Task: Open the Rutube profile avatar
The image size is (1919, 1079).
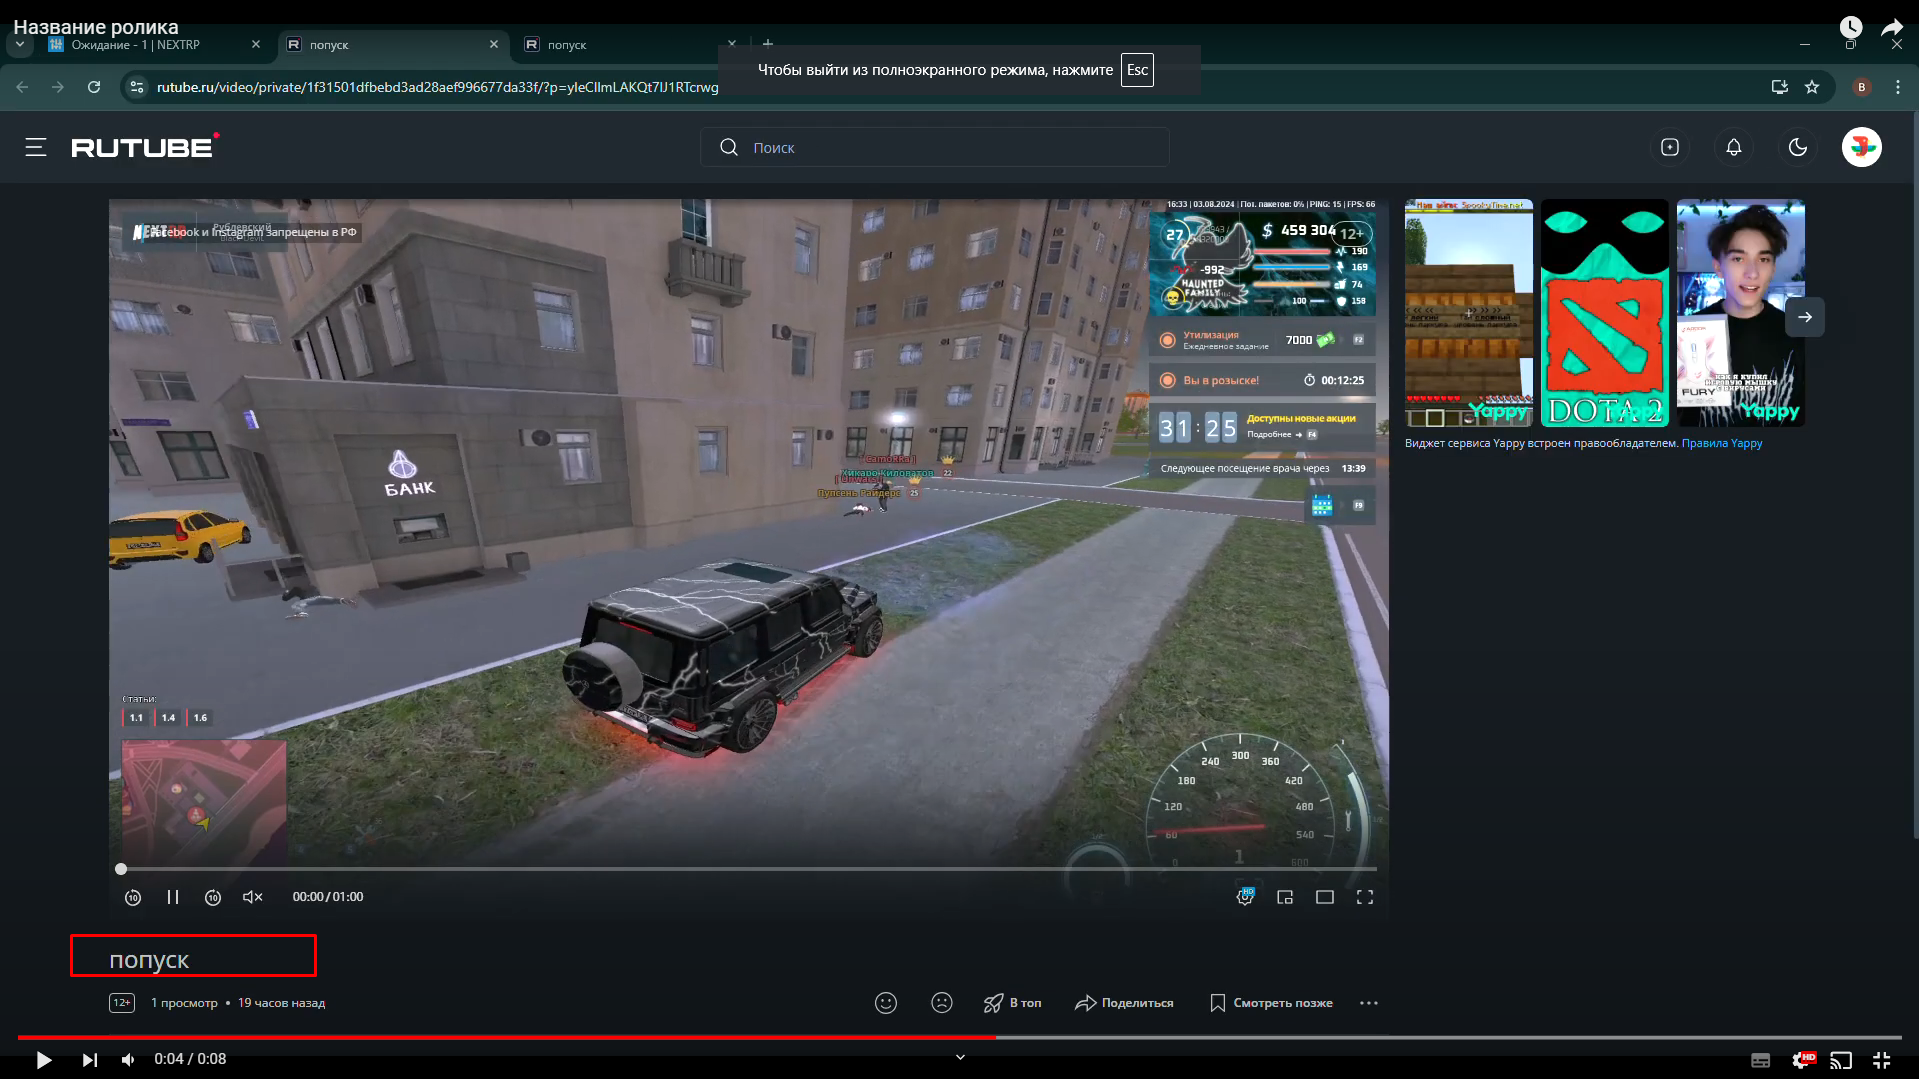Action: (x=1861, y=147)
